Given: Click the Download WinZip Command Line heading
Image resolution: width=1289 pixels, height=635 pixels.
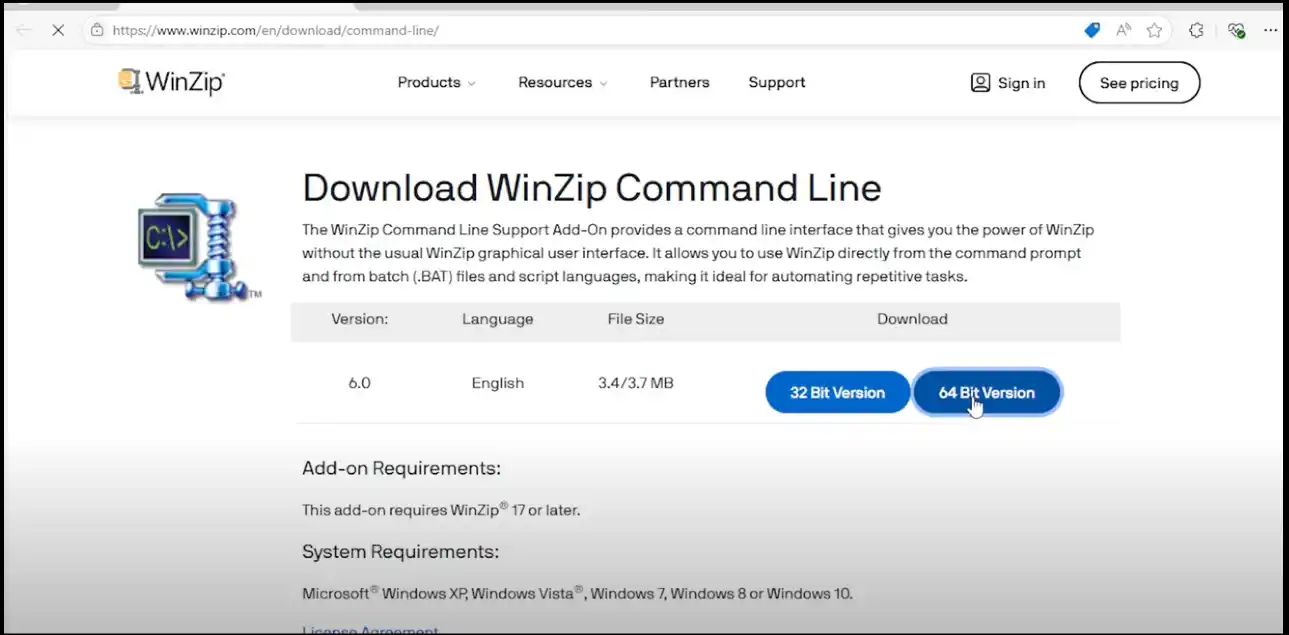Looking at the screenshot, I should 592,188.
